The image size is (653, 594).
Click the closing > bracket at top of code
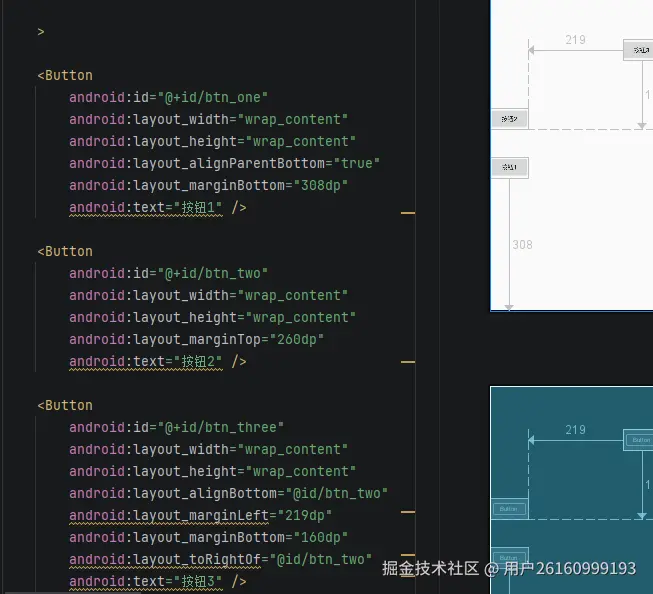click(x=40, y=32)
